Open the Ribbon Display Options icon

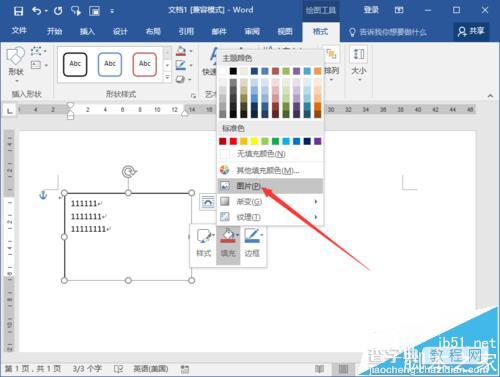point(399,10)
